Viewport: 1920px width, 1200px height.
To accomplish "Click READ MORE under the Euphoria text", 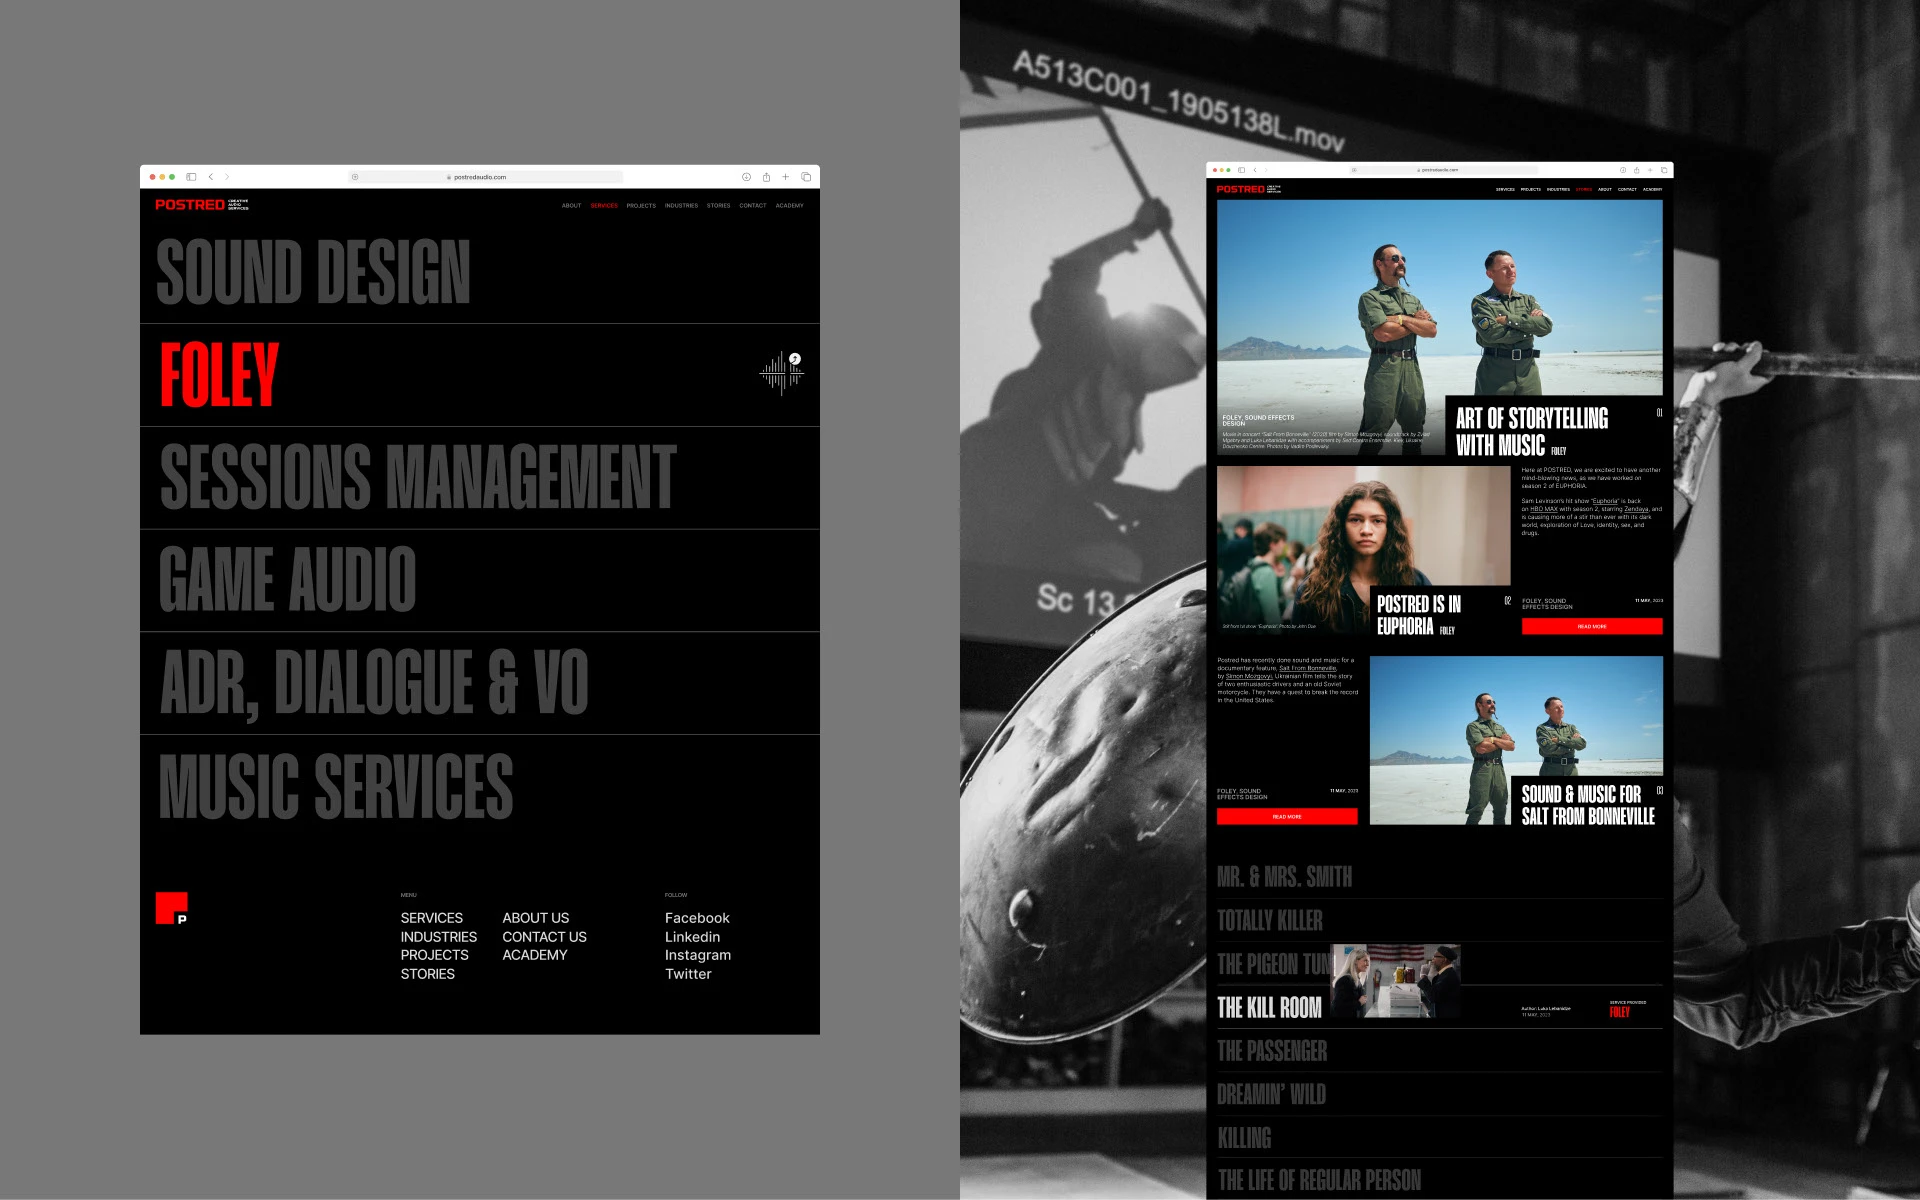I will pos(1592,626).
